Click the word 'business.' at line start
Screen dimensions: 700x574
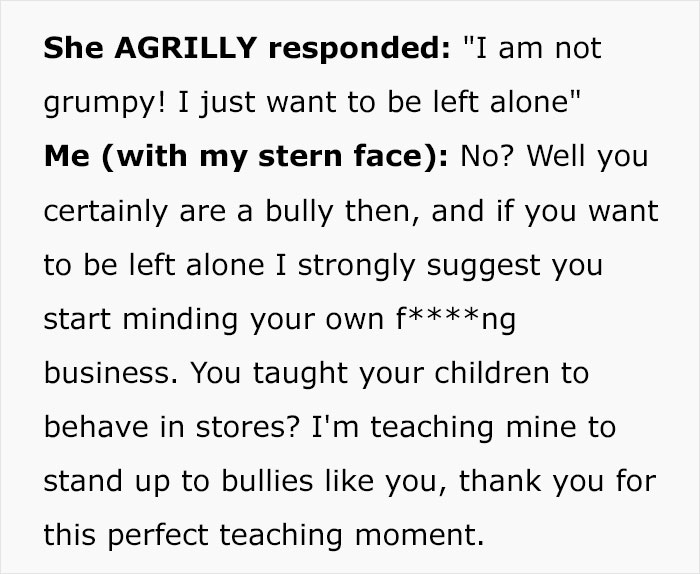point(111,373)
